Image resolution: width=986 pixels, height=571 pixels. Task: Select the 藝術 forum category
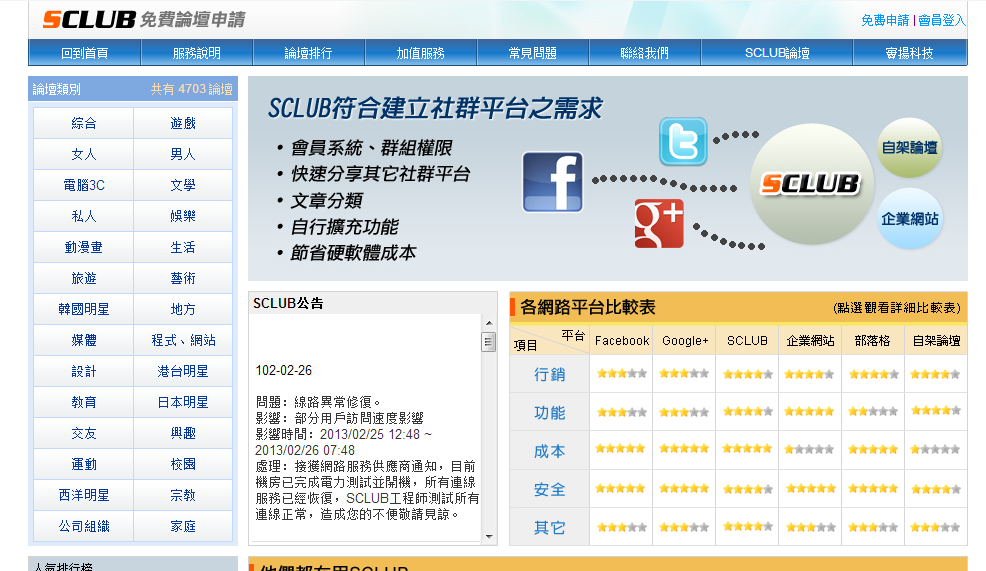183,278
